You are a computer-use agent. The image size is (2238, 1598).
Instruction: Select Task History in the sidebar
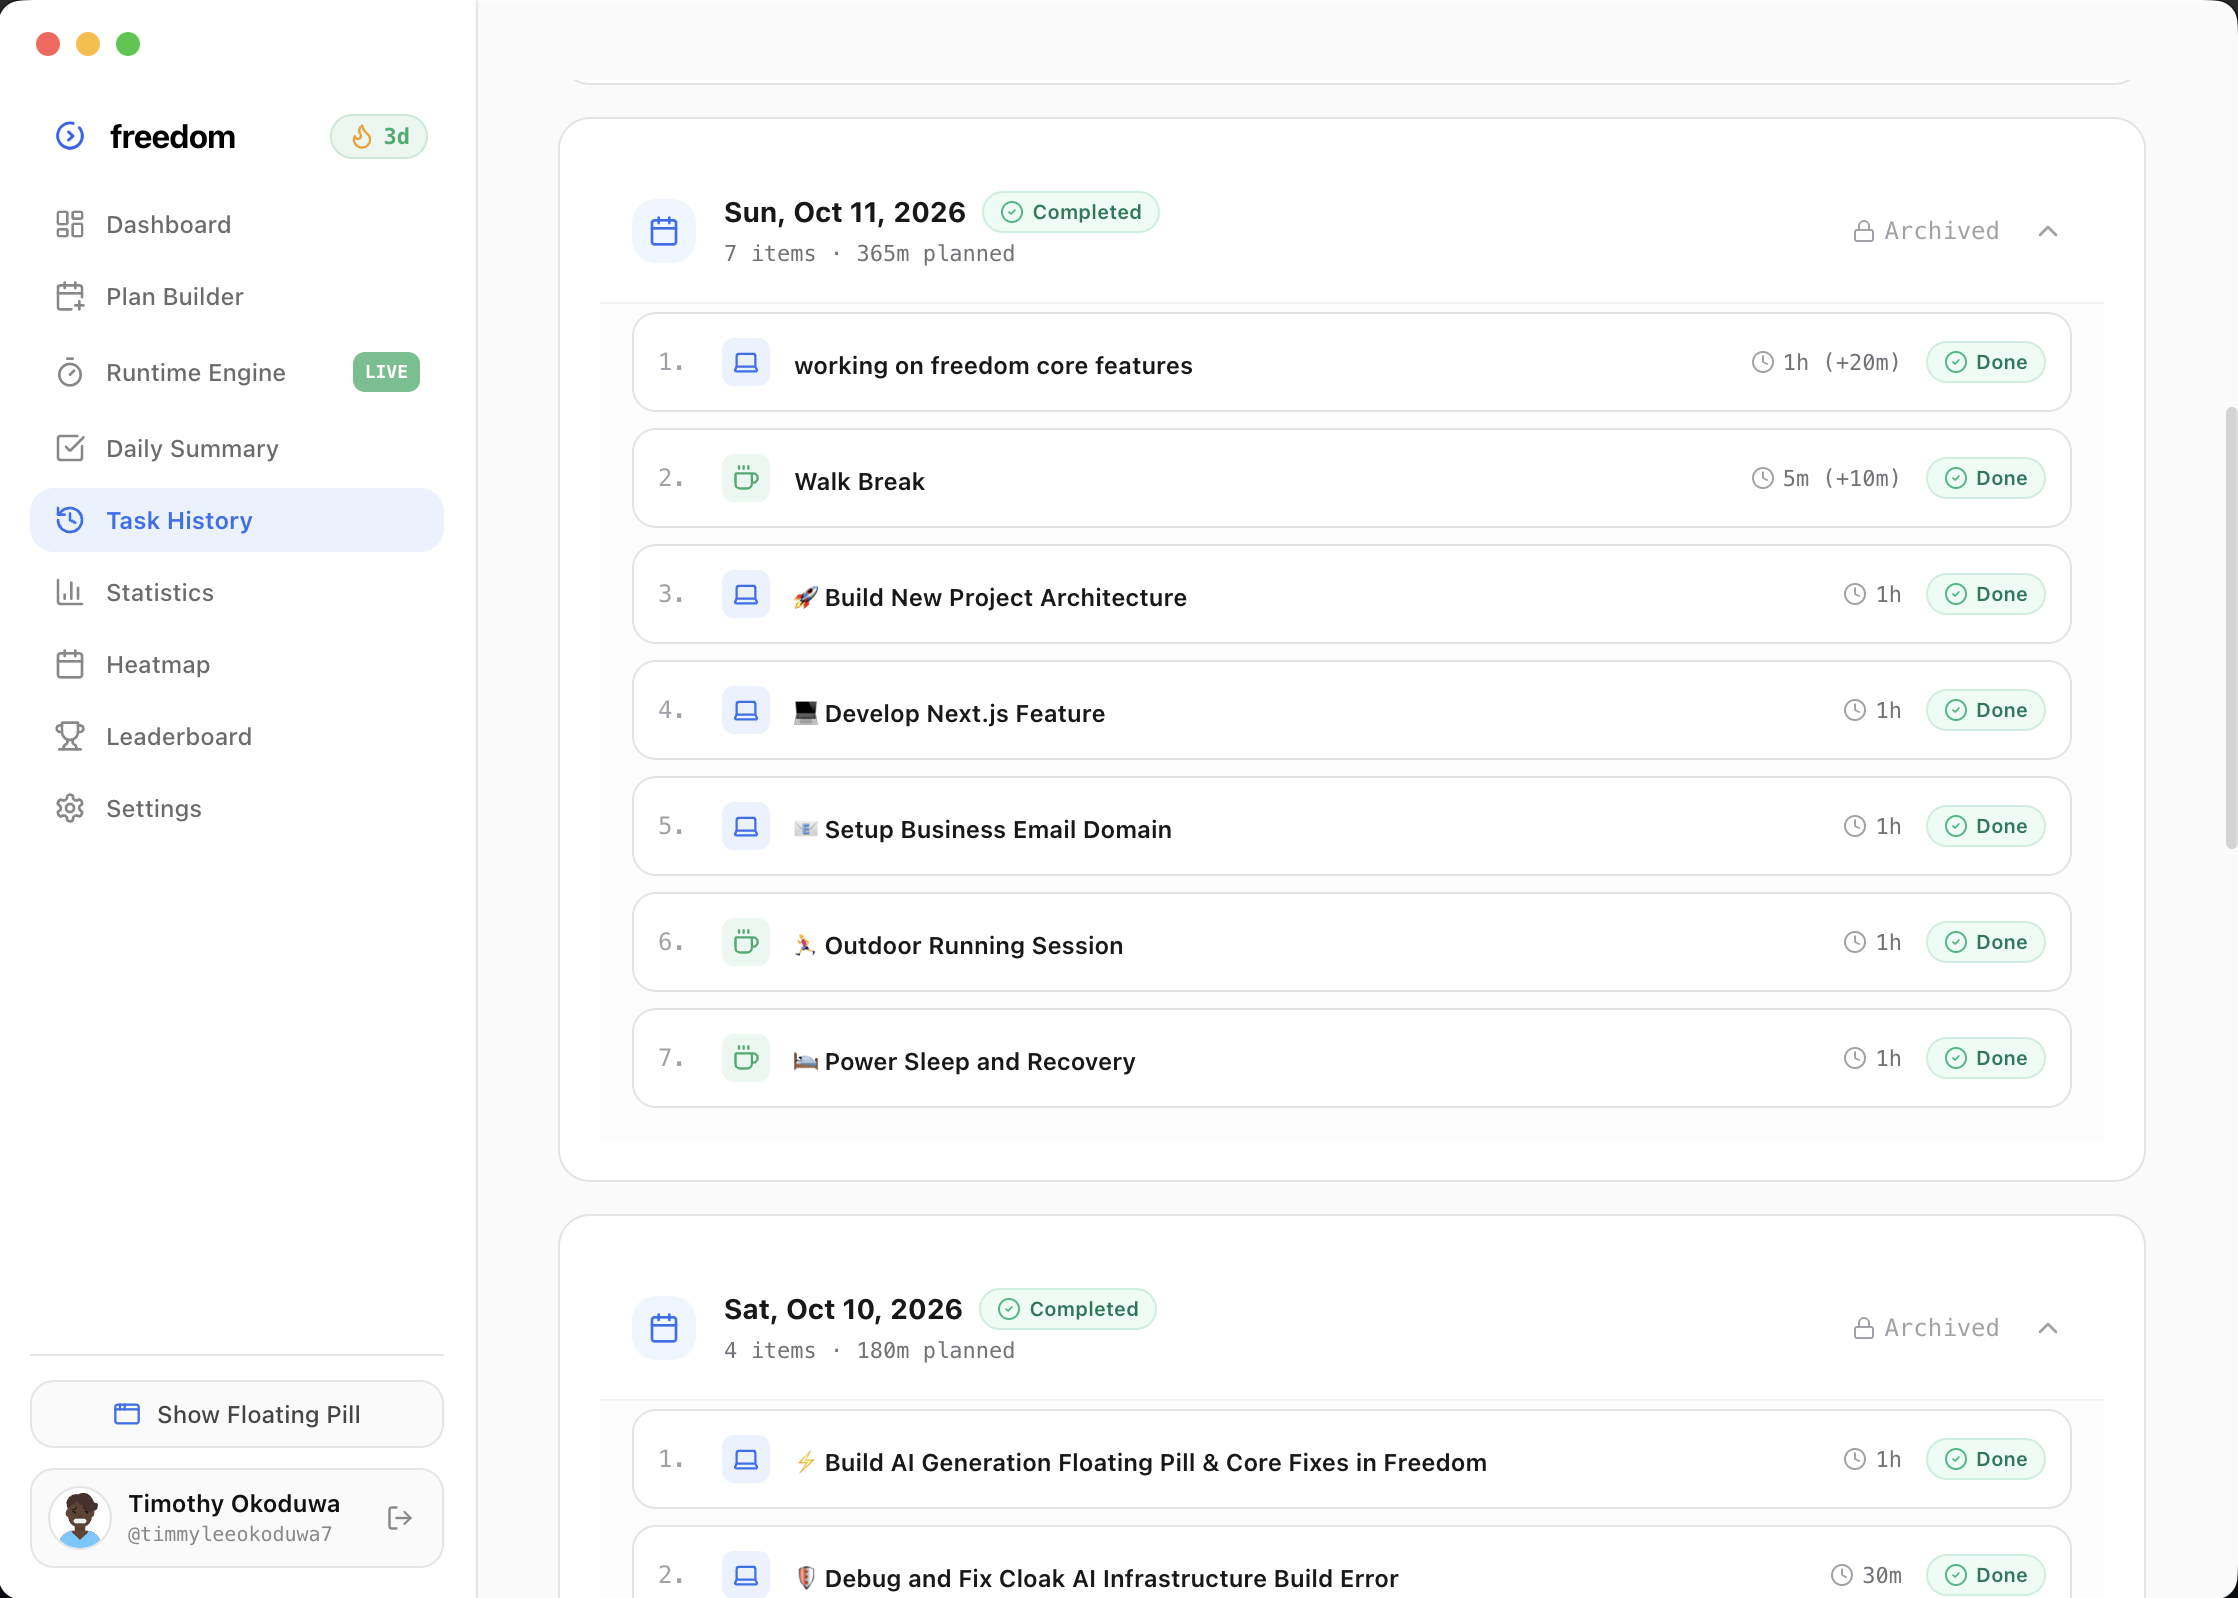click(237, 520)
